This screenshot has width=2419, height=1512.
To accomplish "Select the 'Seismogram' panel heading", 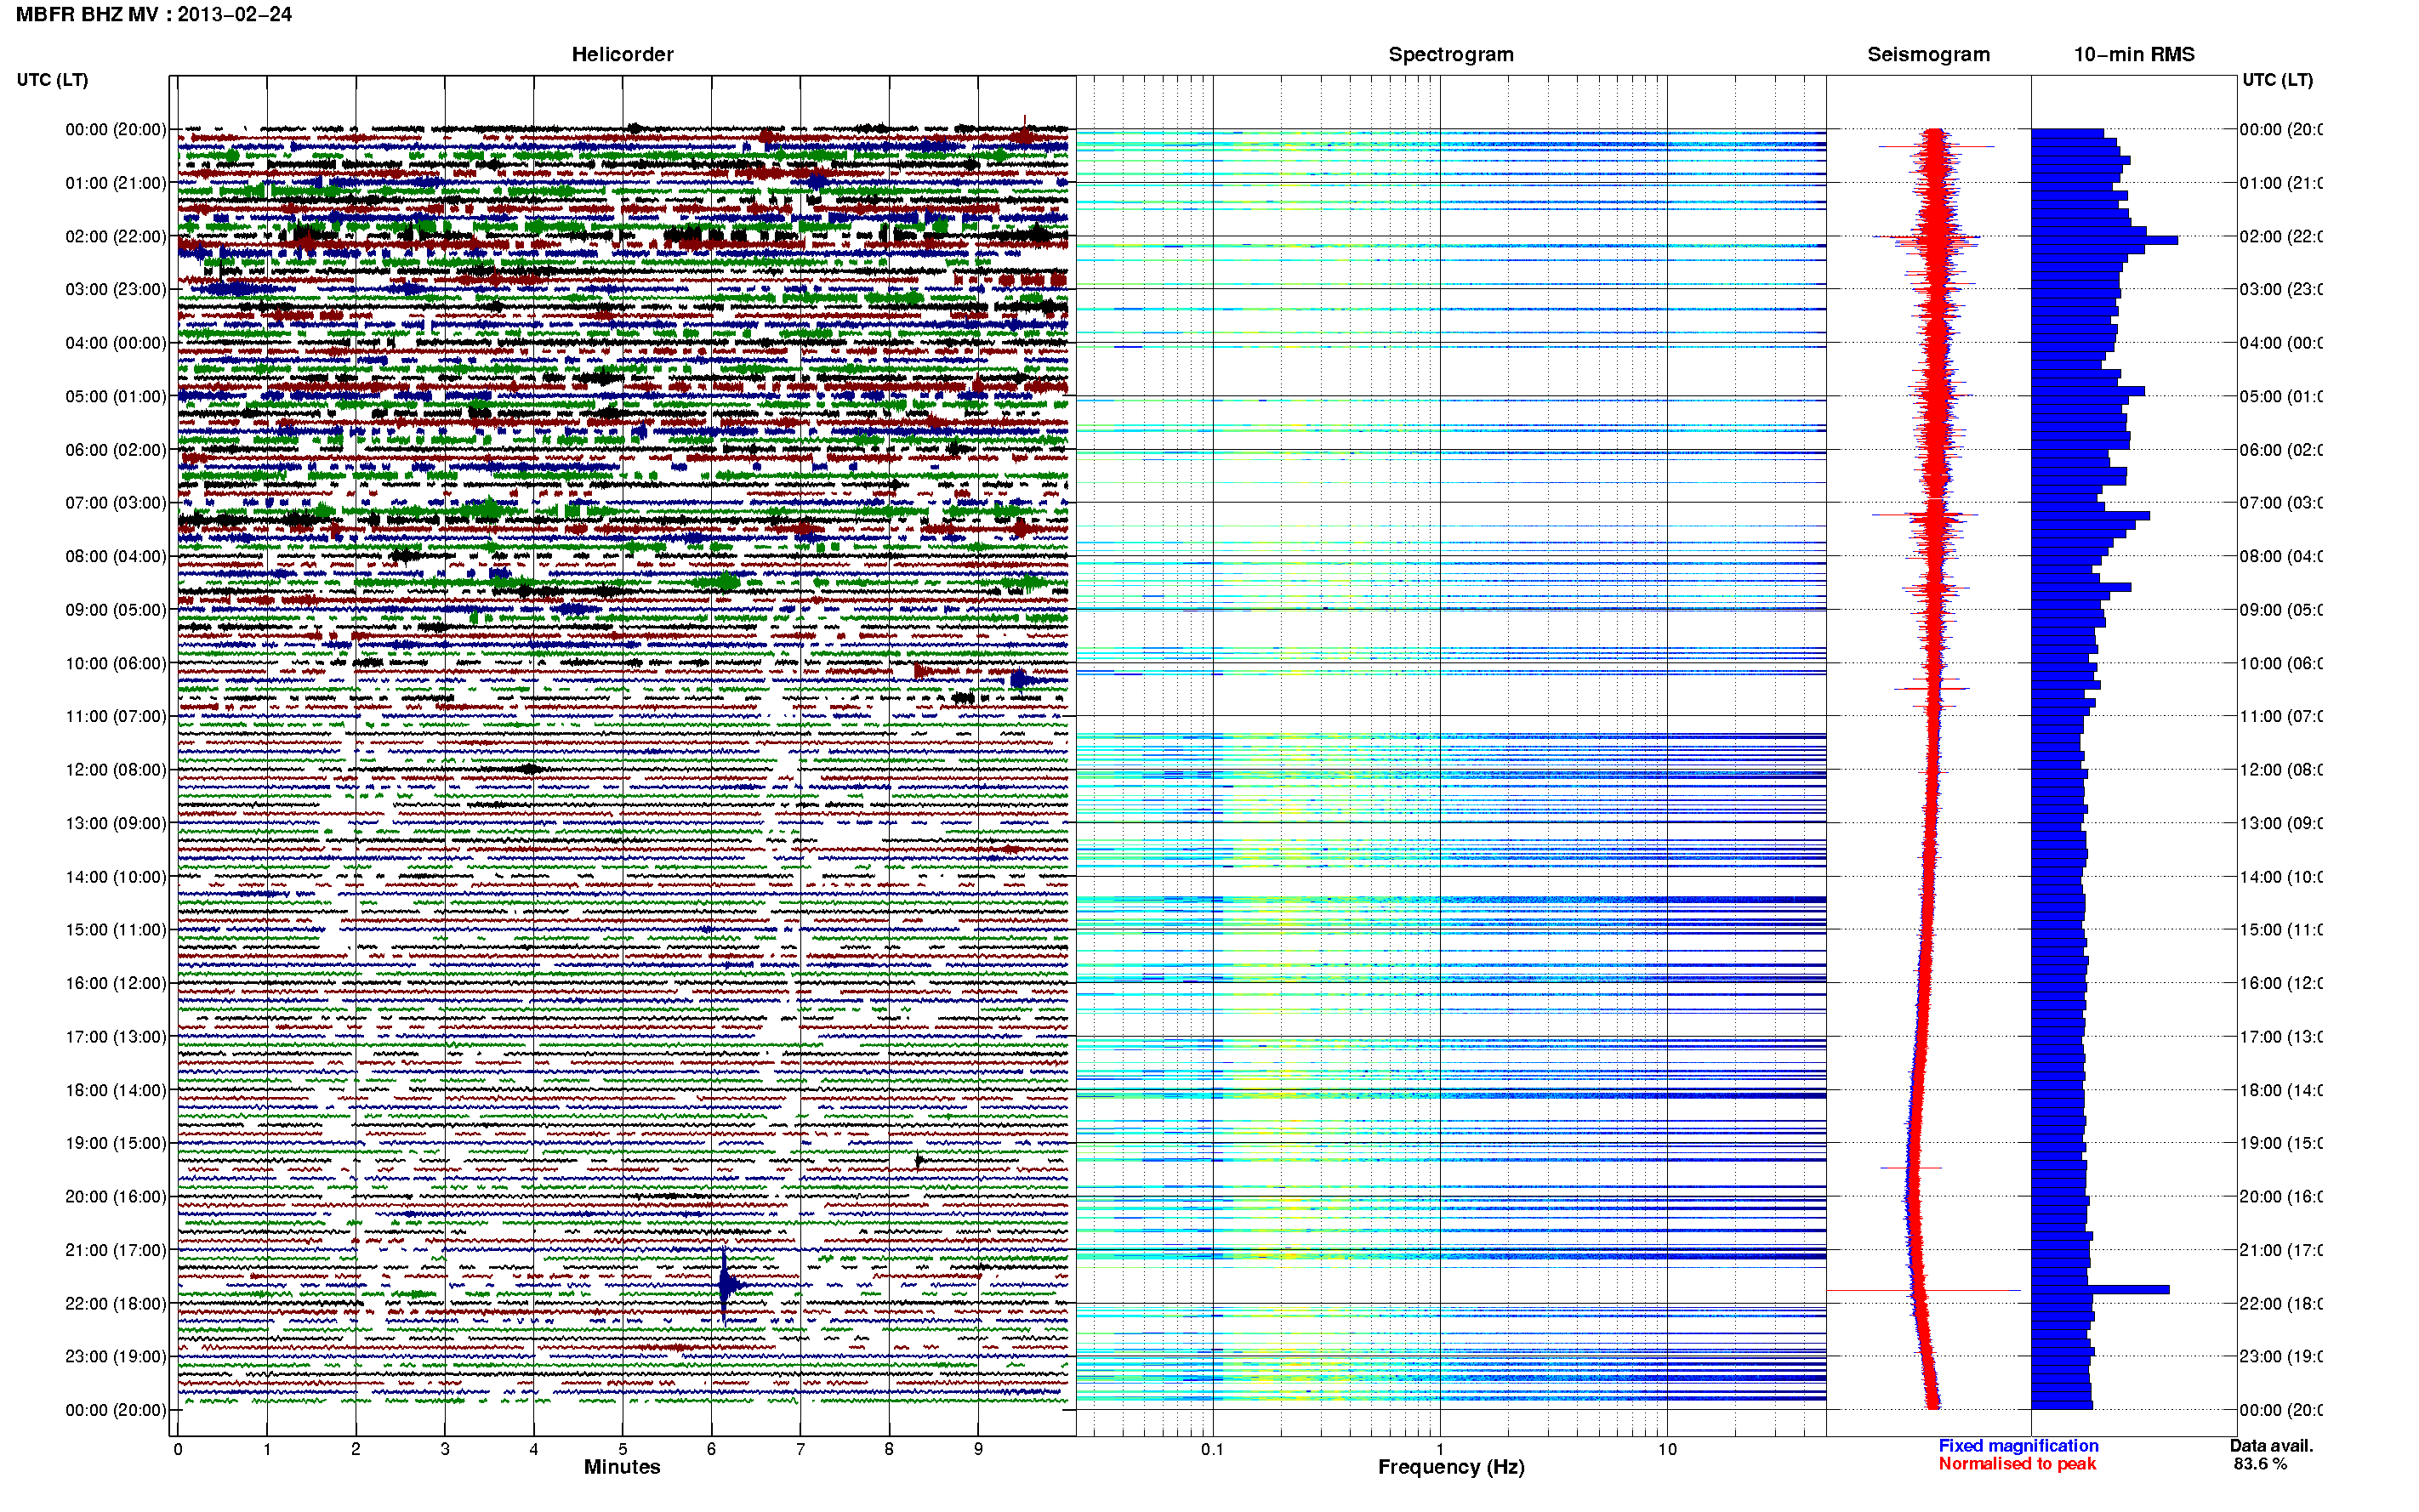I will pos(1928,54).
